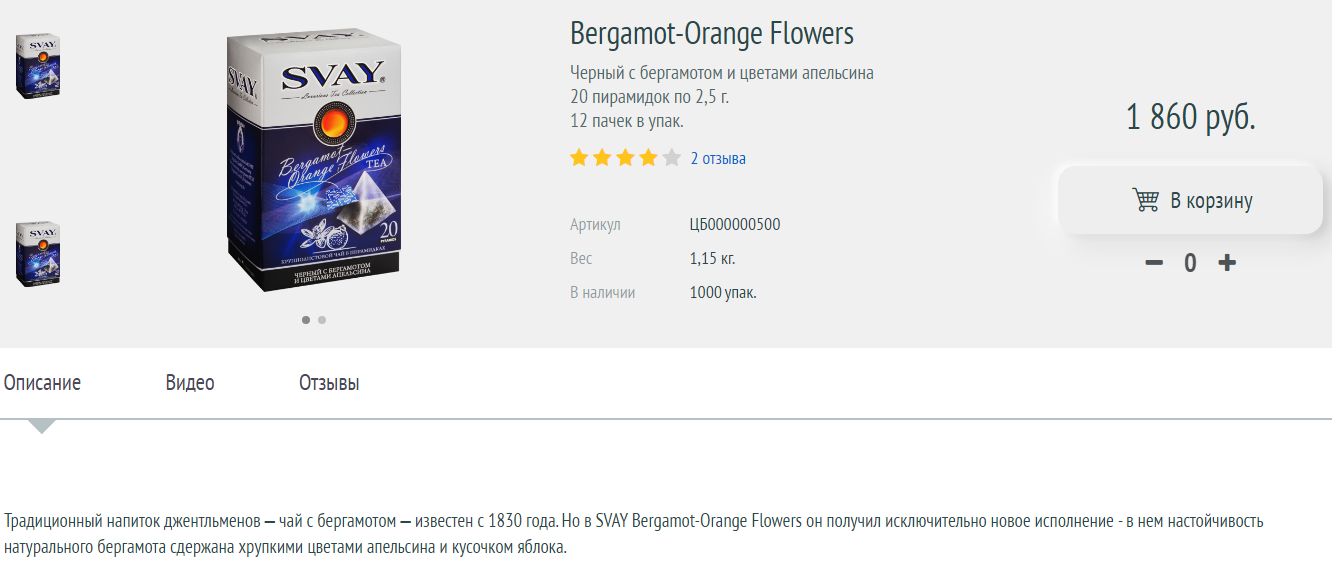Increase quantity with the plus icon

click(1227, 263)
